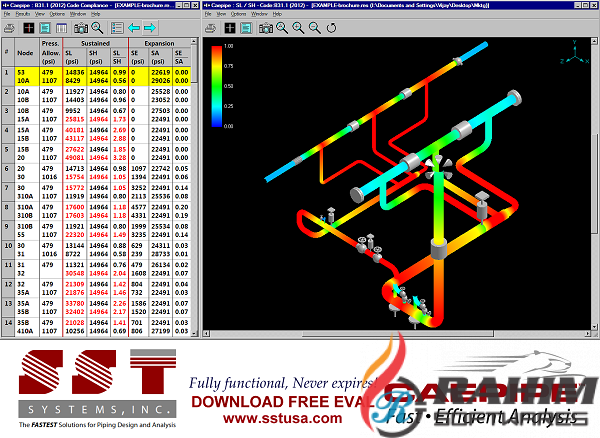600x438 pixels.
Task: Click the Sustained column group header
Action: (x=95, y=43)
